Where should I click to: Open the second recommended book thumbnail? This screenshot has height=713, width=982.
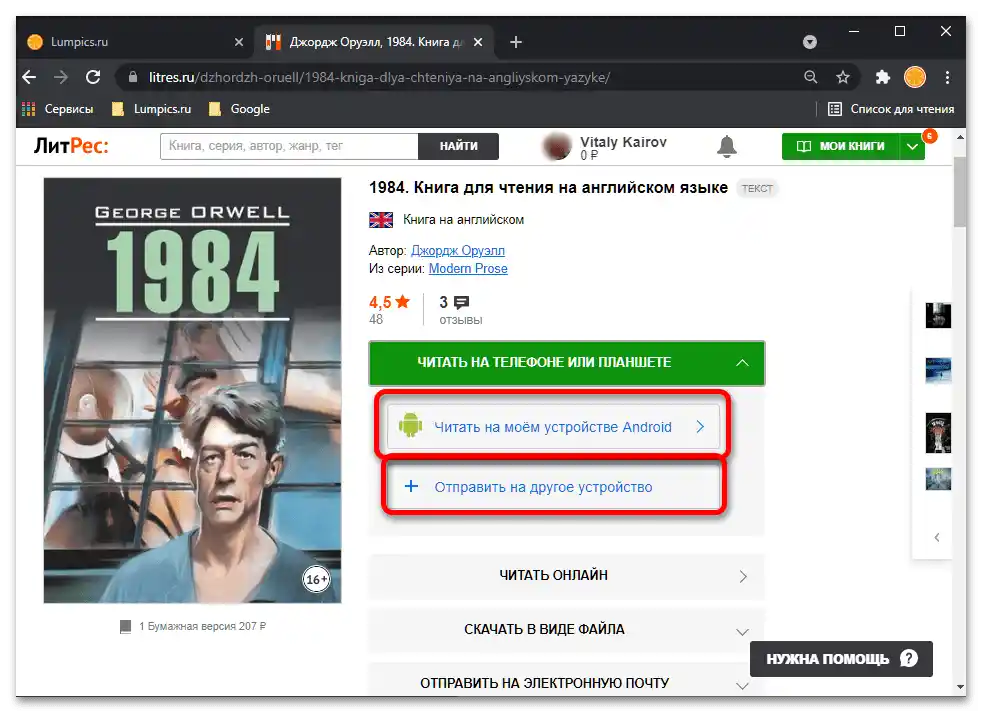click(x=938, y=370)
